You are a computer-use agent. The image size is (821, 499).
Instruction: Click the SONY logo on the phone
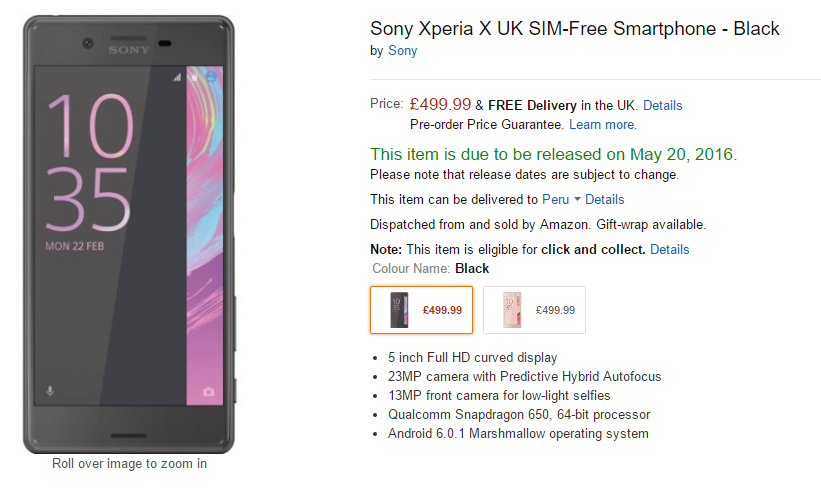click(x=129, y=50)
